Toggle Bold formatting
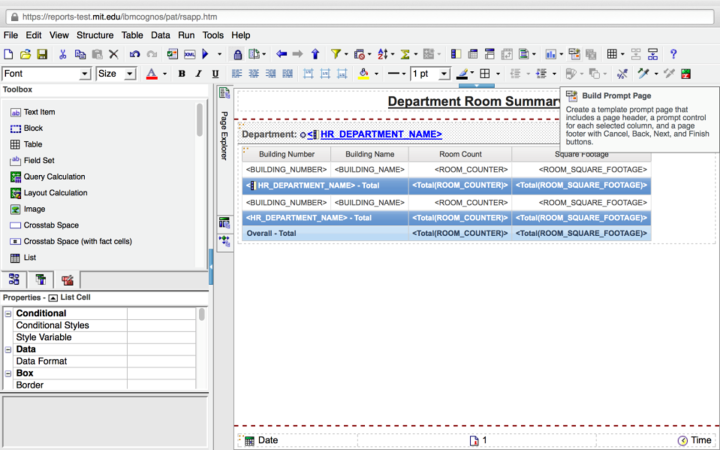Viewport: 720px width, 450px height. (183, 74)
